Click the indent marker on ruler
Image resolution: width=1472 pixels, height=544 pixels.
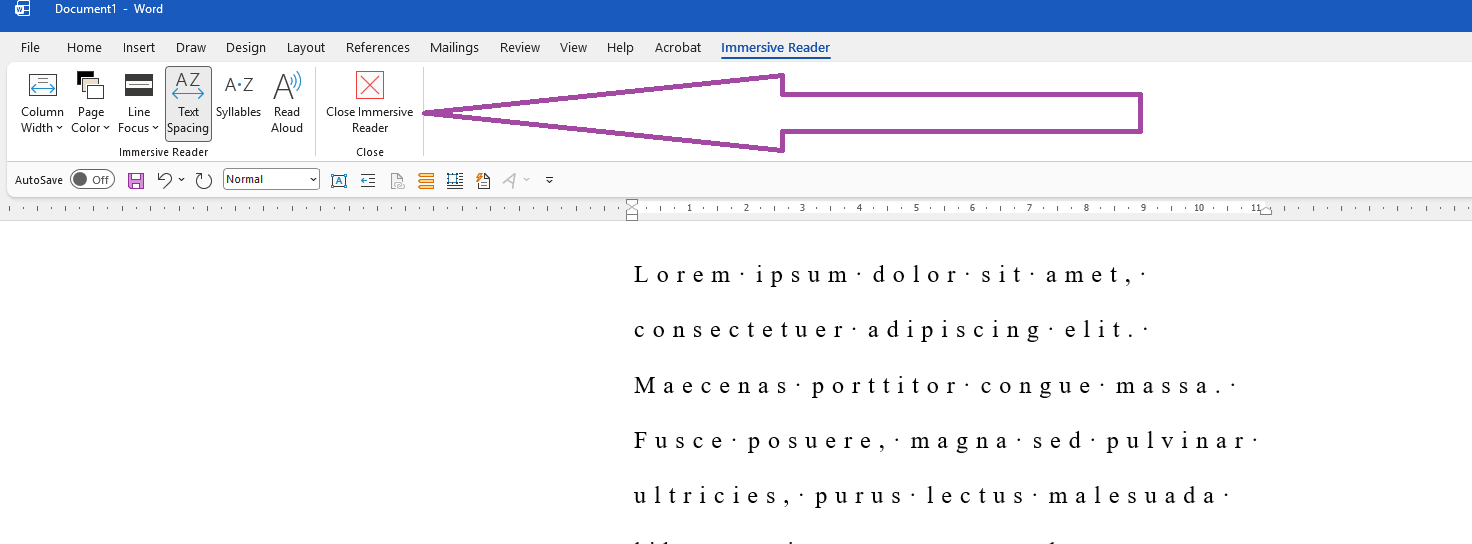pyautogui.click(x=632, y=209)
